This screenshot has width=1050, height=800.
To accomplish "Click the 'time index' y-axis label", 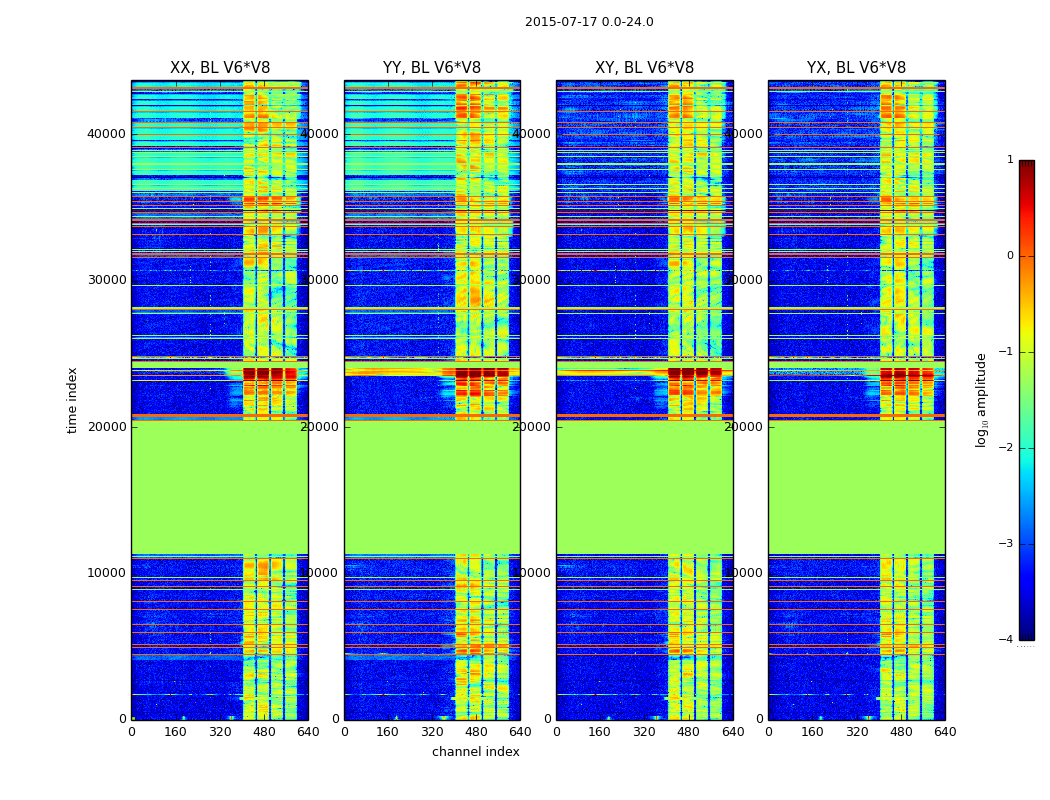I will [72, 399].
